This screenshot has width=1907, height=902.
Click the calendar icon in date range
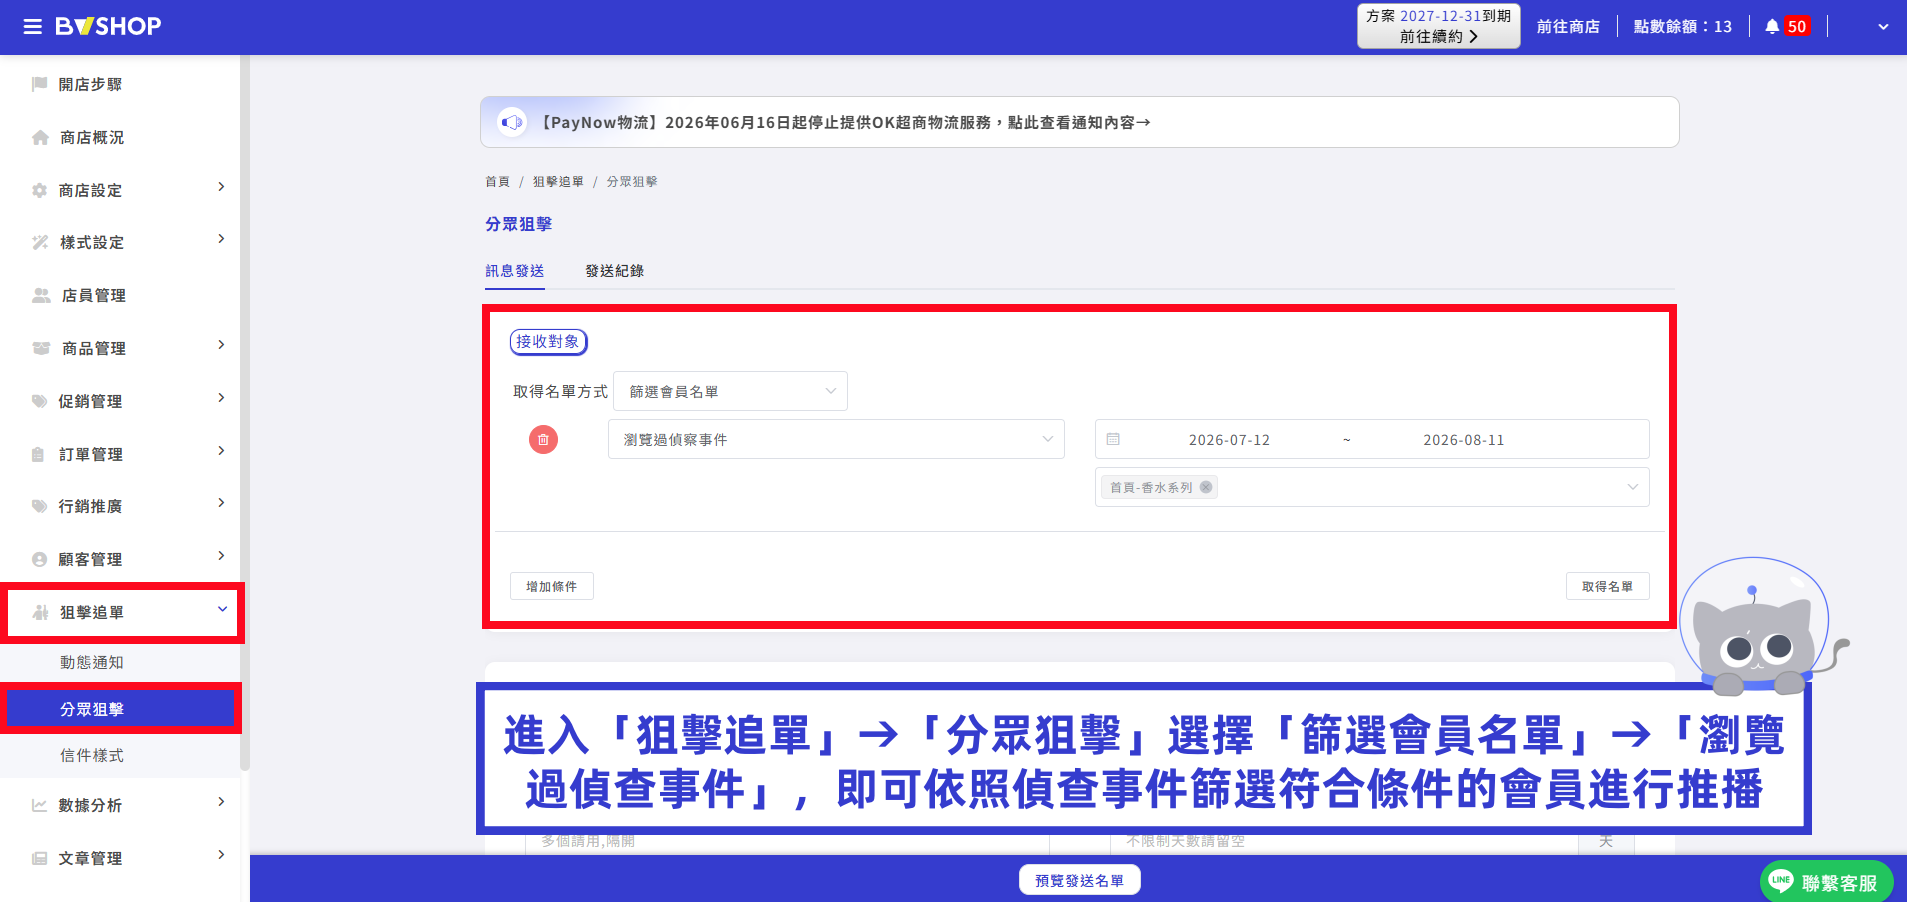click(1113, 439)
